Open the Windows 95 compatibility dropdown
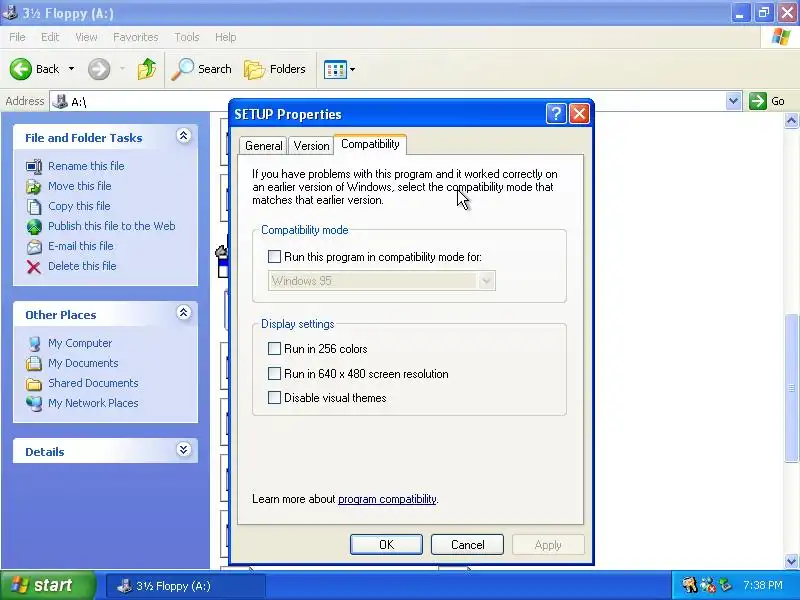 tap(487, 281)
